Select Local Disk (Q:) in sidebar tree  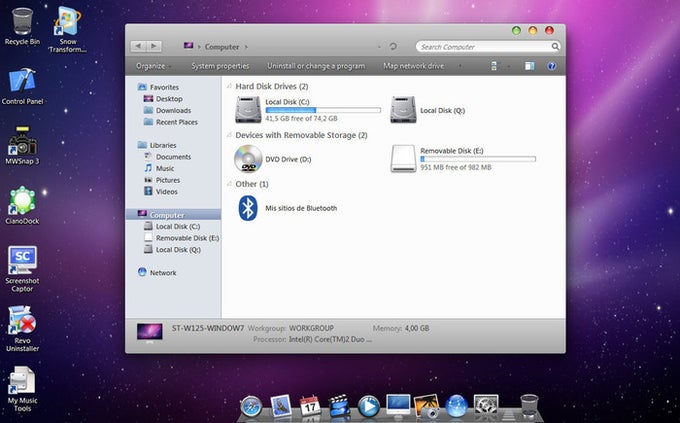(x=178, y=249)
